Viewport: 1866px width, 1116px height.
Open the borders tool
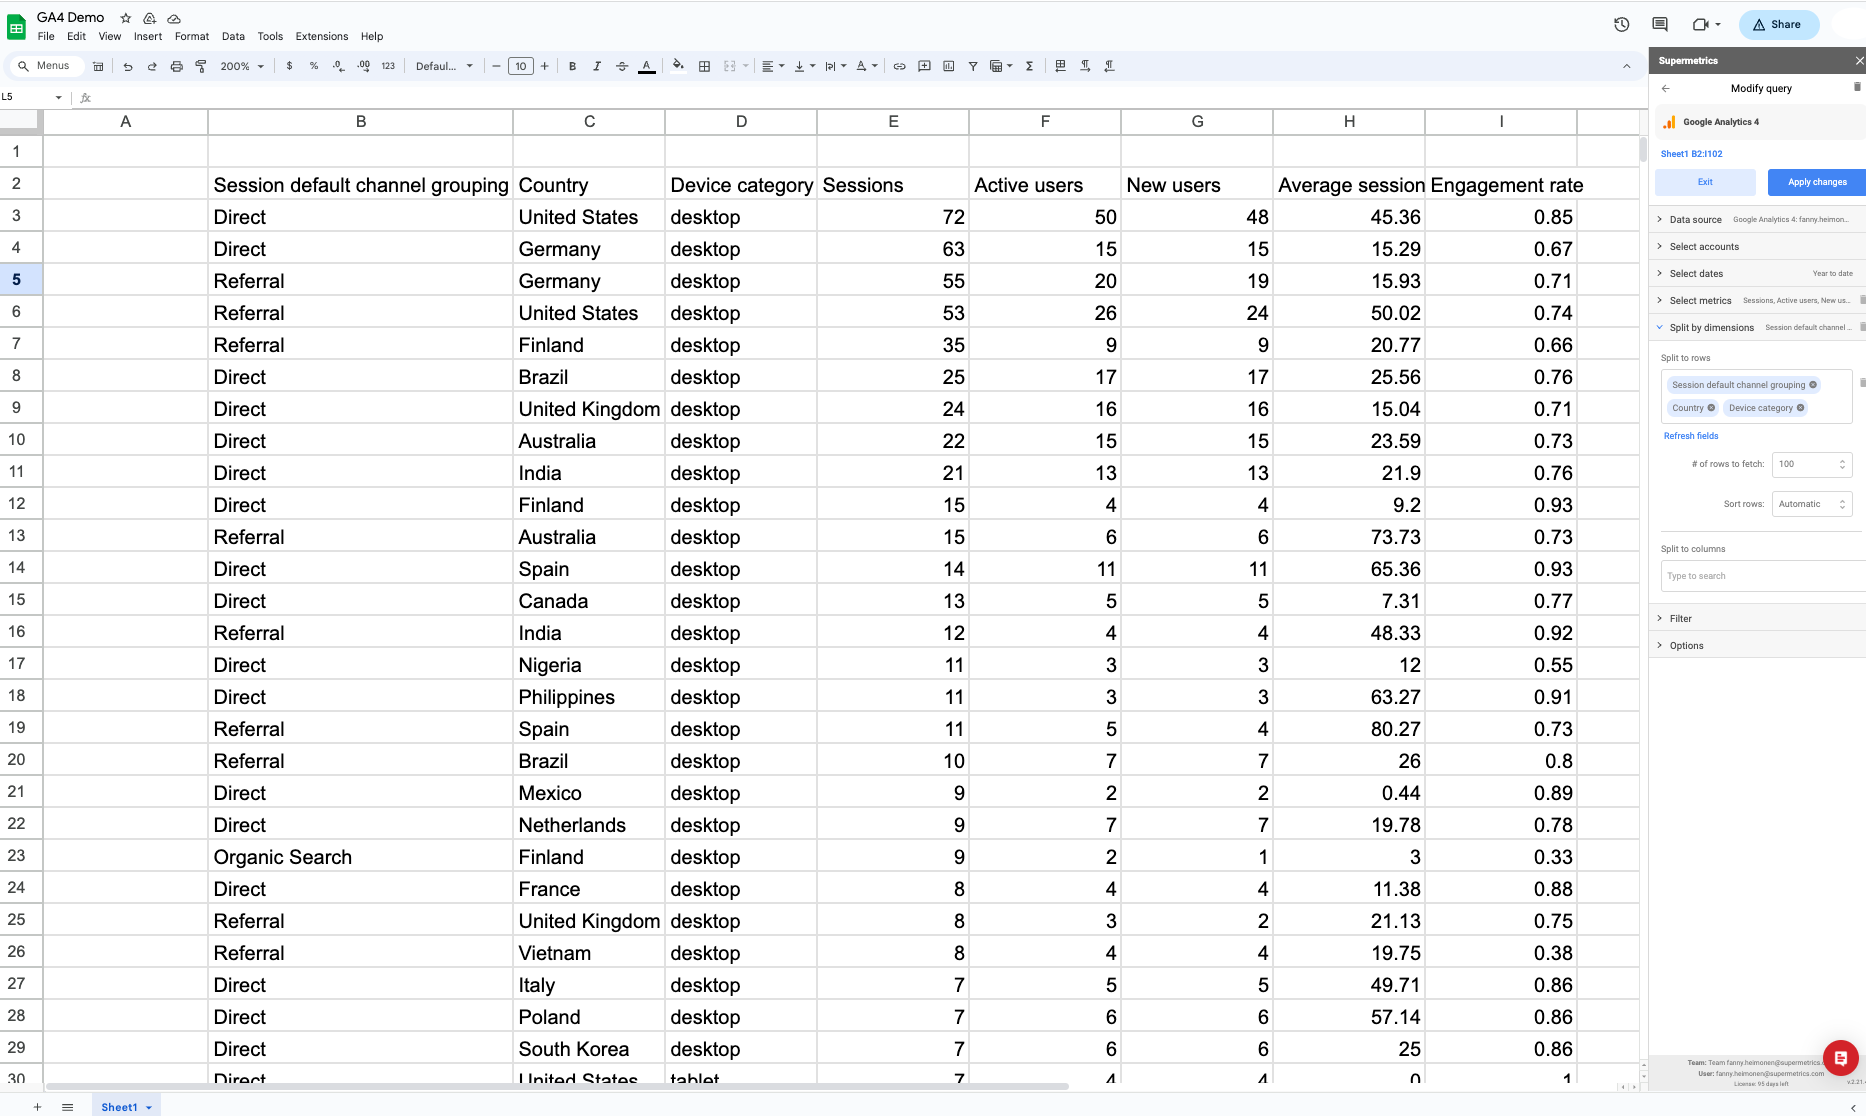click(x=704, y=67)
